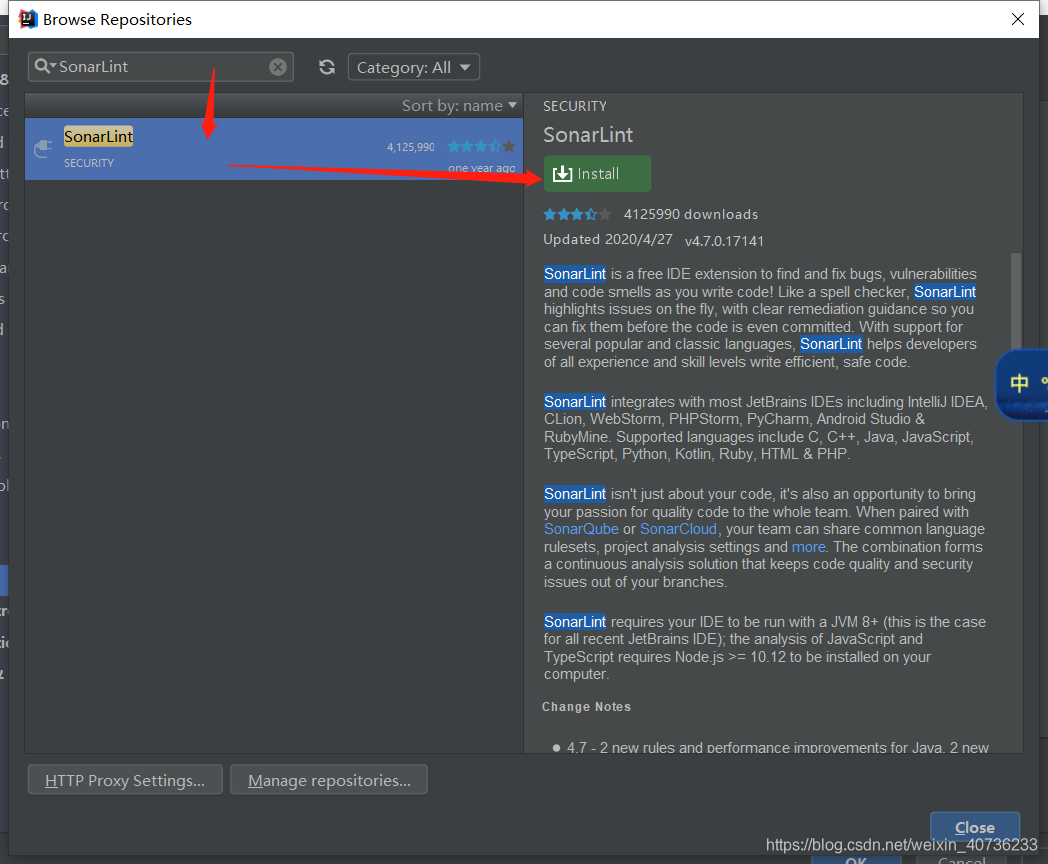Click the SECURITY label in the SonarLint row
1048x864 pixels.
coord(89,163)
